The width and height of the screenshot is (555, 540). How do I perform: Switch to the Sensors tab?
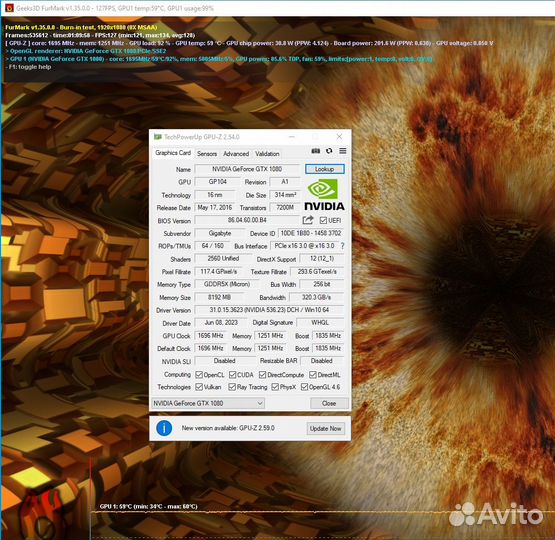pos(207,154)
